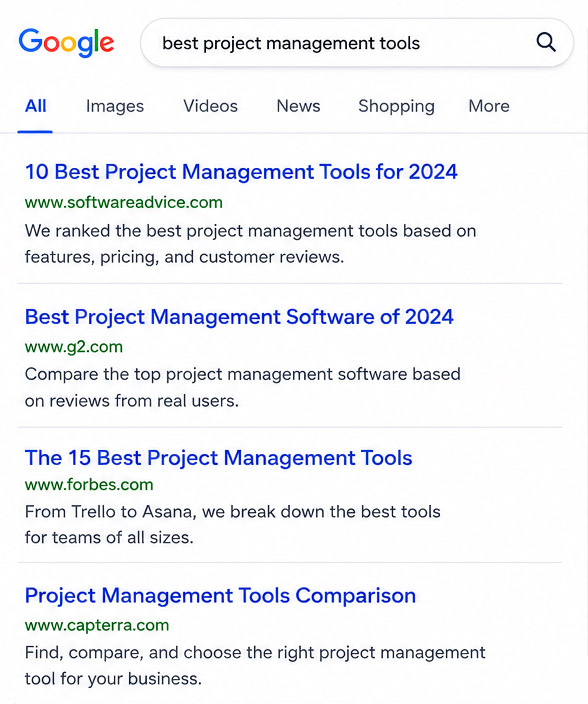Select the All tab
The width and height of the screenshot is (588, 704).
35,106
